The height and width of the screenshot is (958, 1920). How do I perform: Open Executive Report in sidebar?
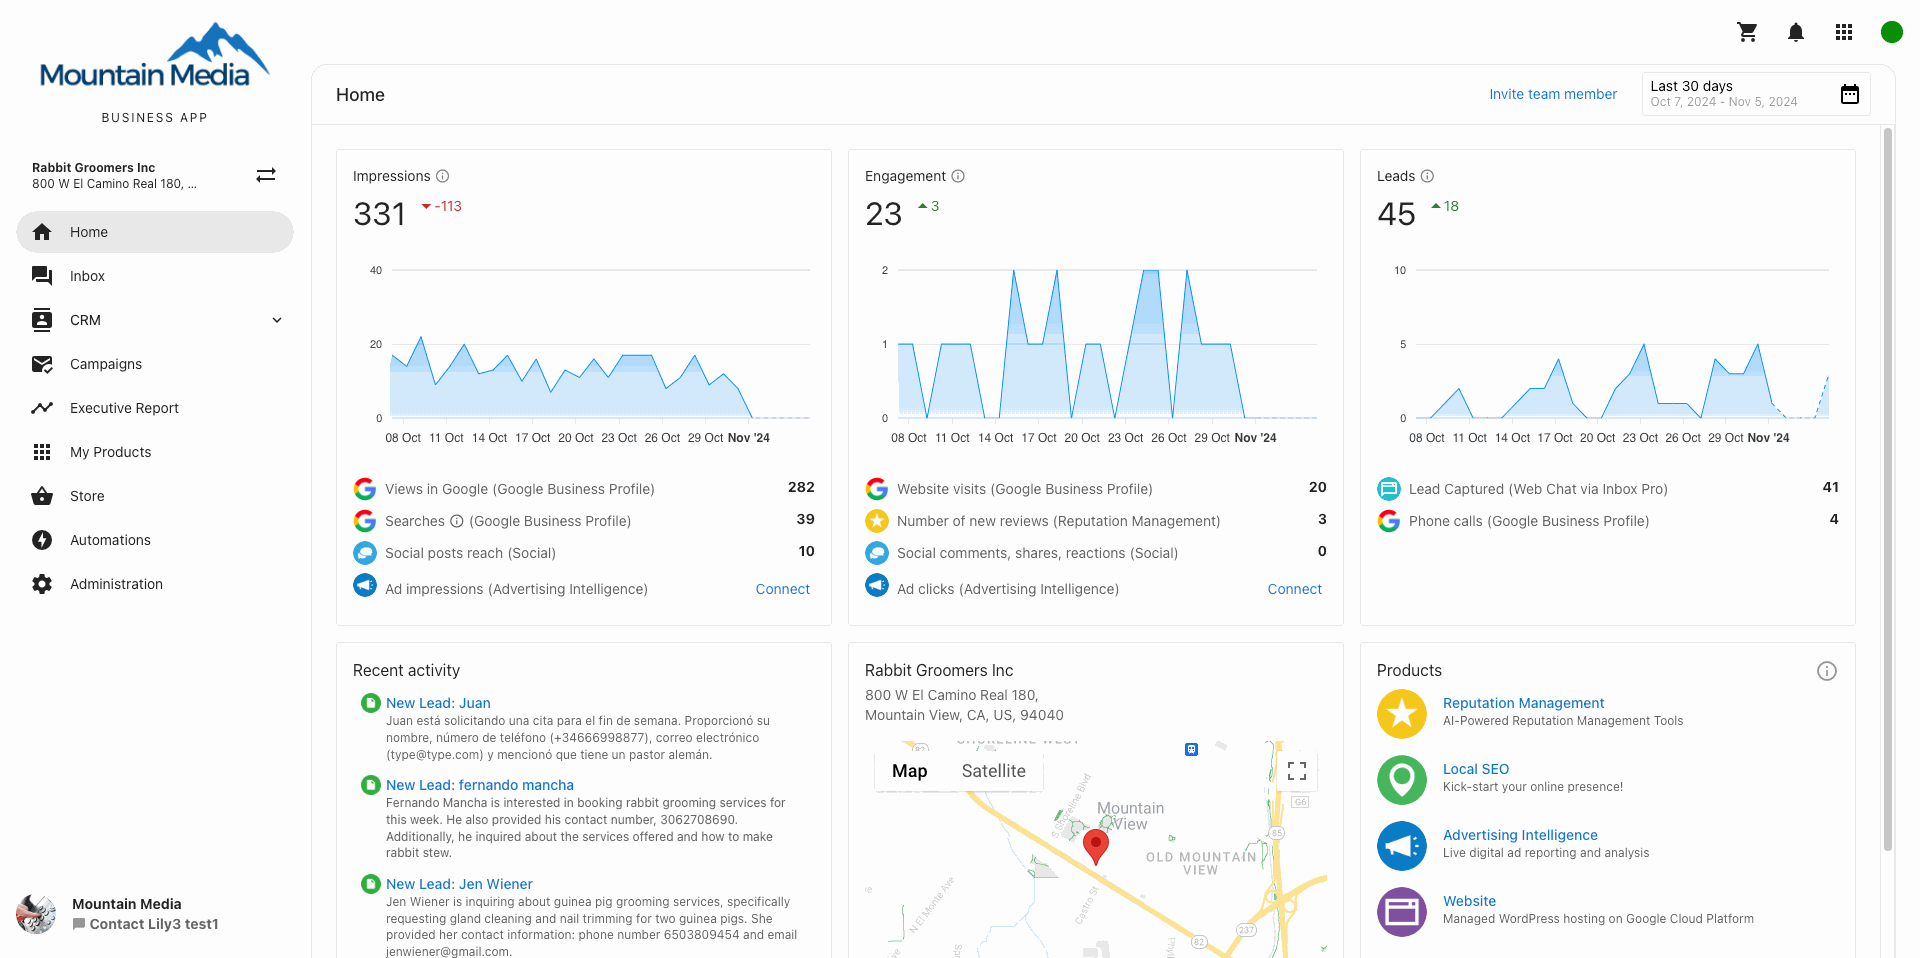click(155, 408)
